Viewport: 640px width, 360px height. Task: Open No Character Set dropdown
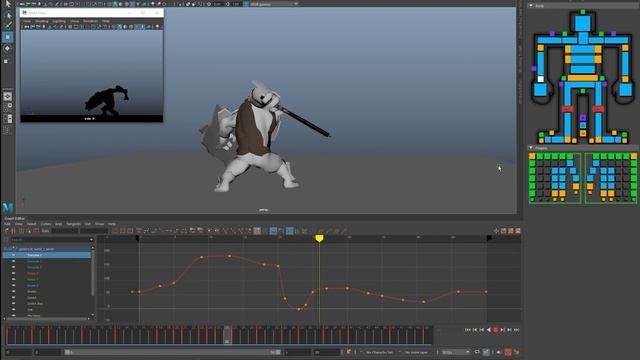[379, 352]
